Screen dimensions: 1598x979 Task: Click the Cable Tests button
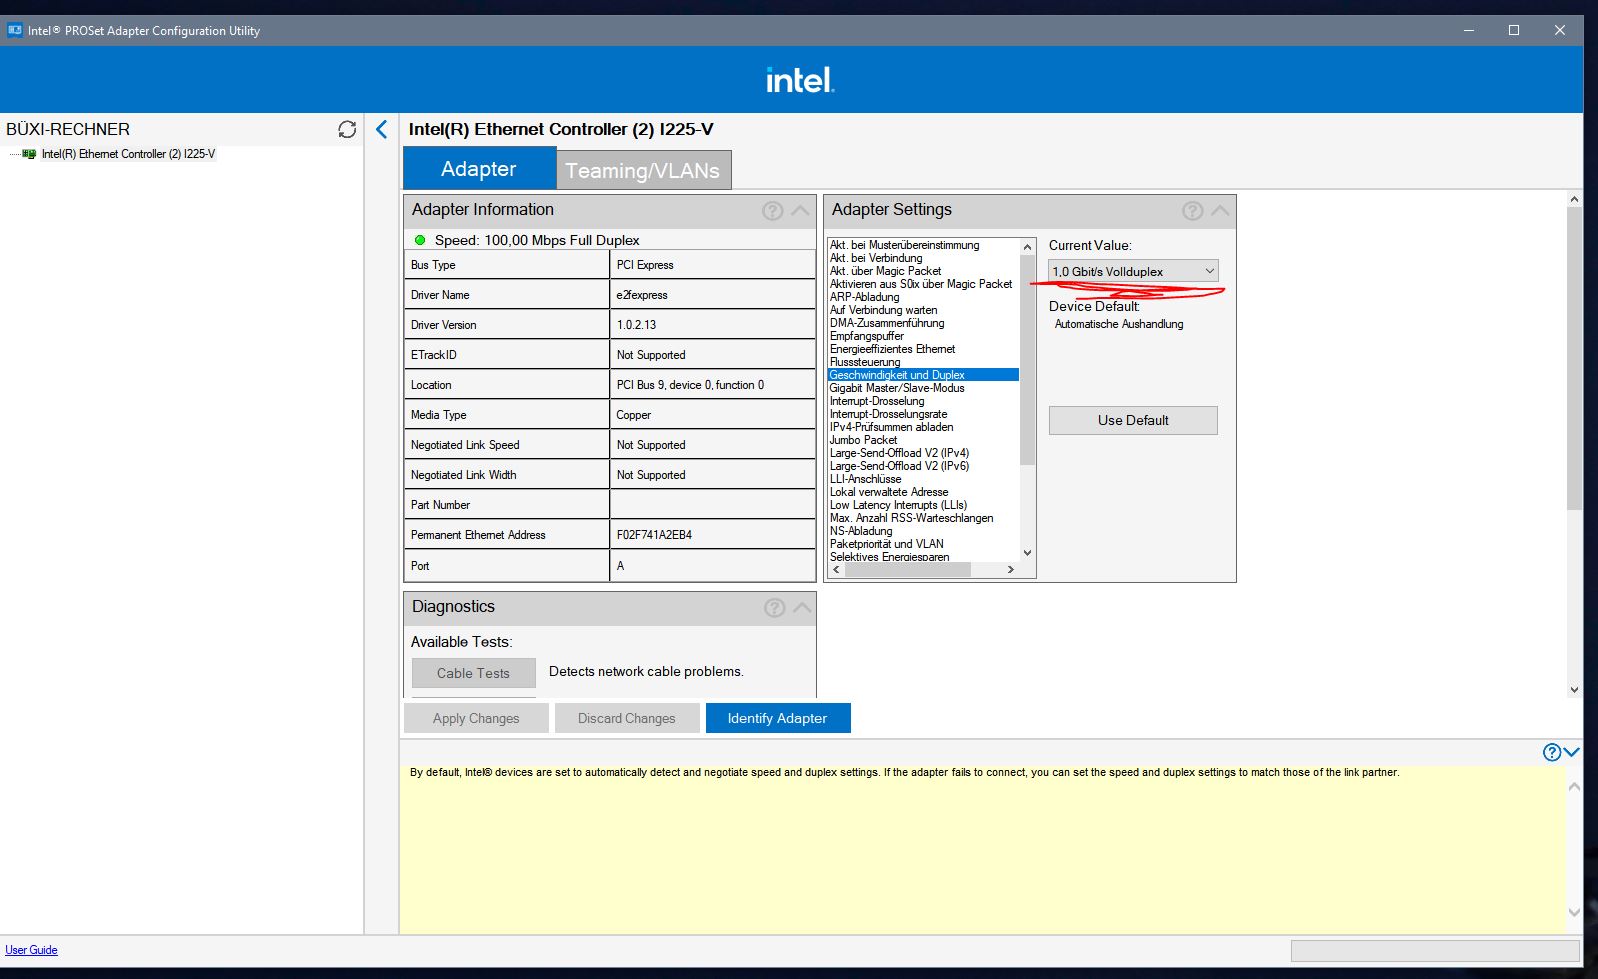[x=473, y=673]
